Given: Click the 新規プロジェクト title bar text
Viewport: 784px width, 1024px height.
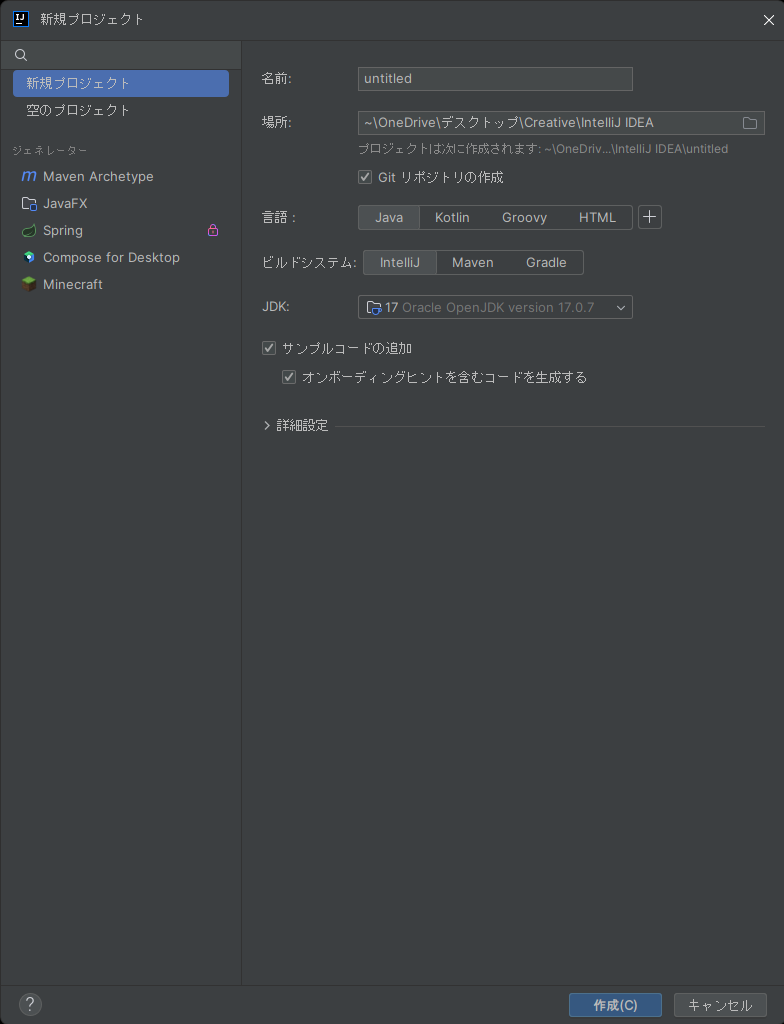Looking at the screenshot, I should click(x=92, y=20).
